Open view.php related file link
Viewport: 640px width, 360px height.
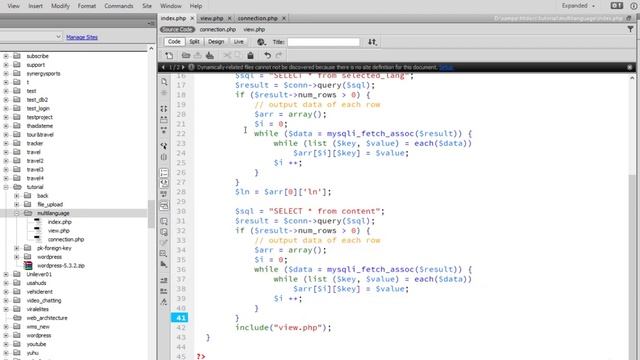(254, 29)
